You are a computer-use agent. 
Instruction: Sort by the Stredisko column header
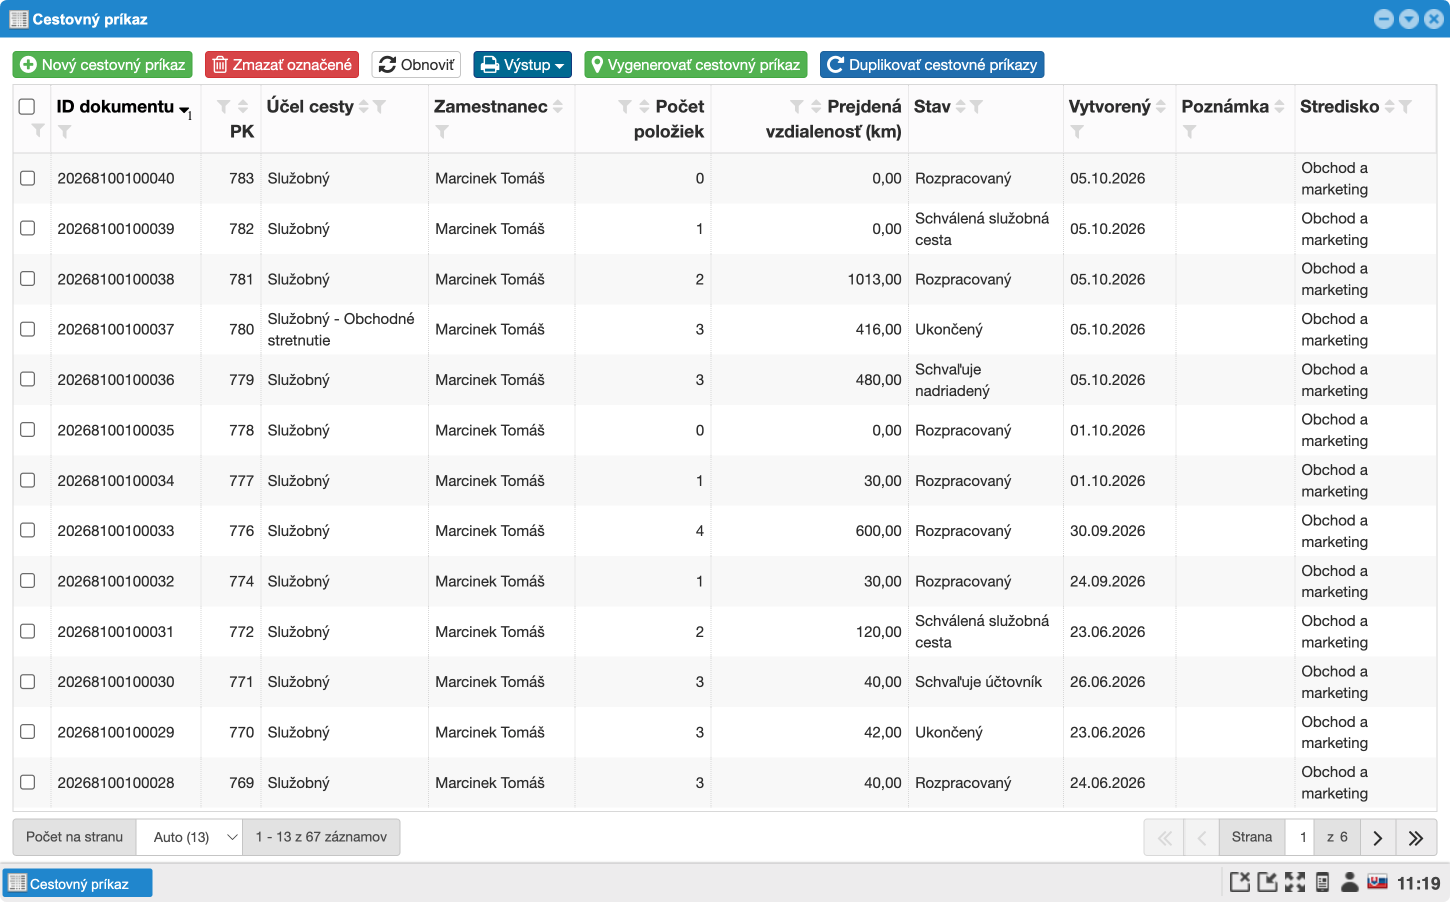pyautogui.click(x=1339, y=106)
